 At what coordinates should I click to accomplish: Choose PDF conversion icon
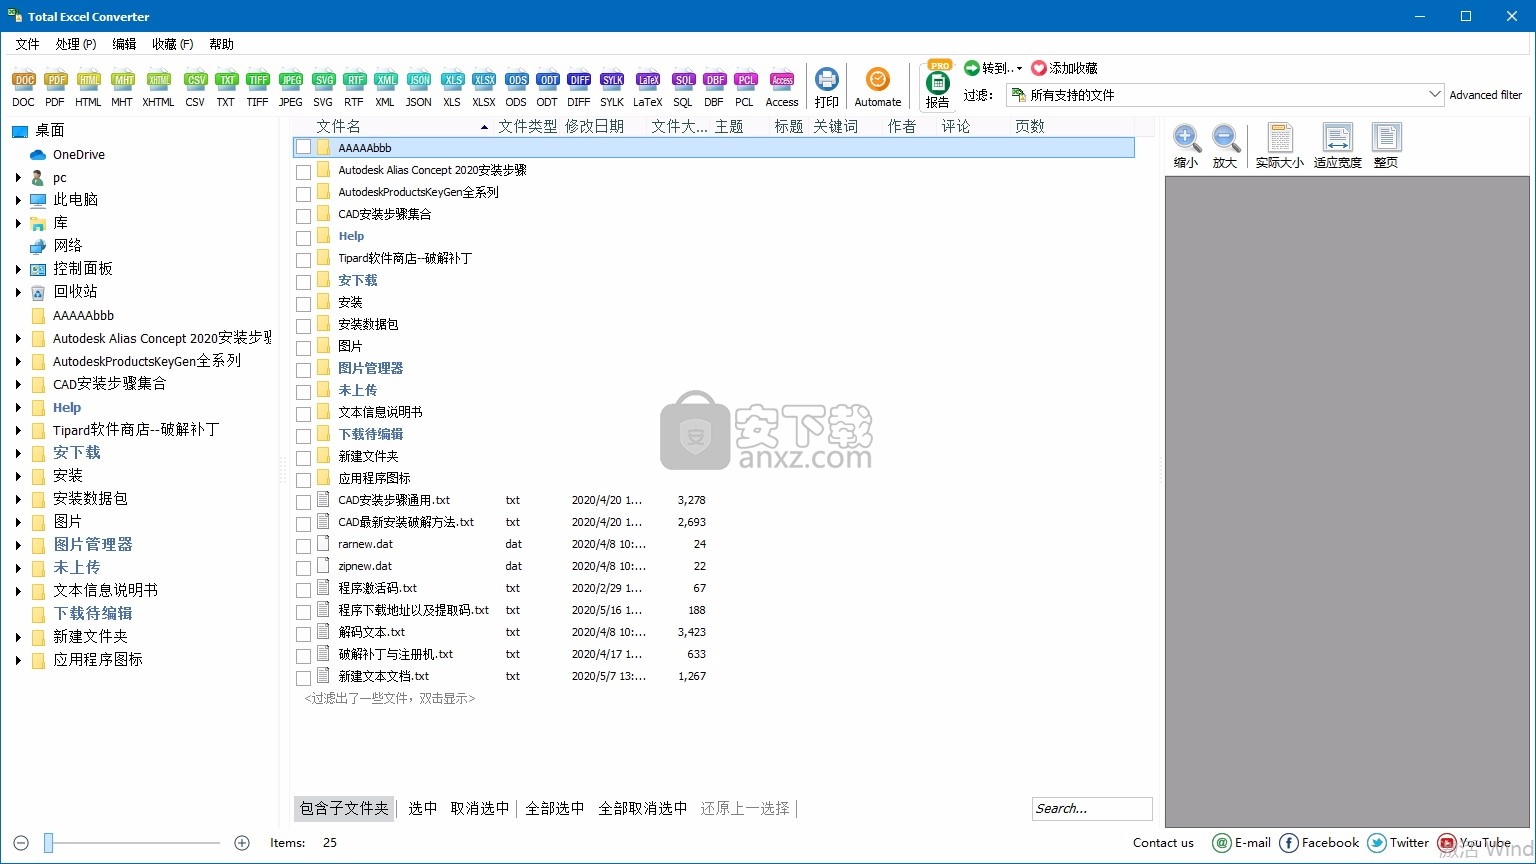point(55,87)
